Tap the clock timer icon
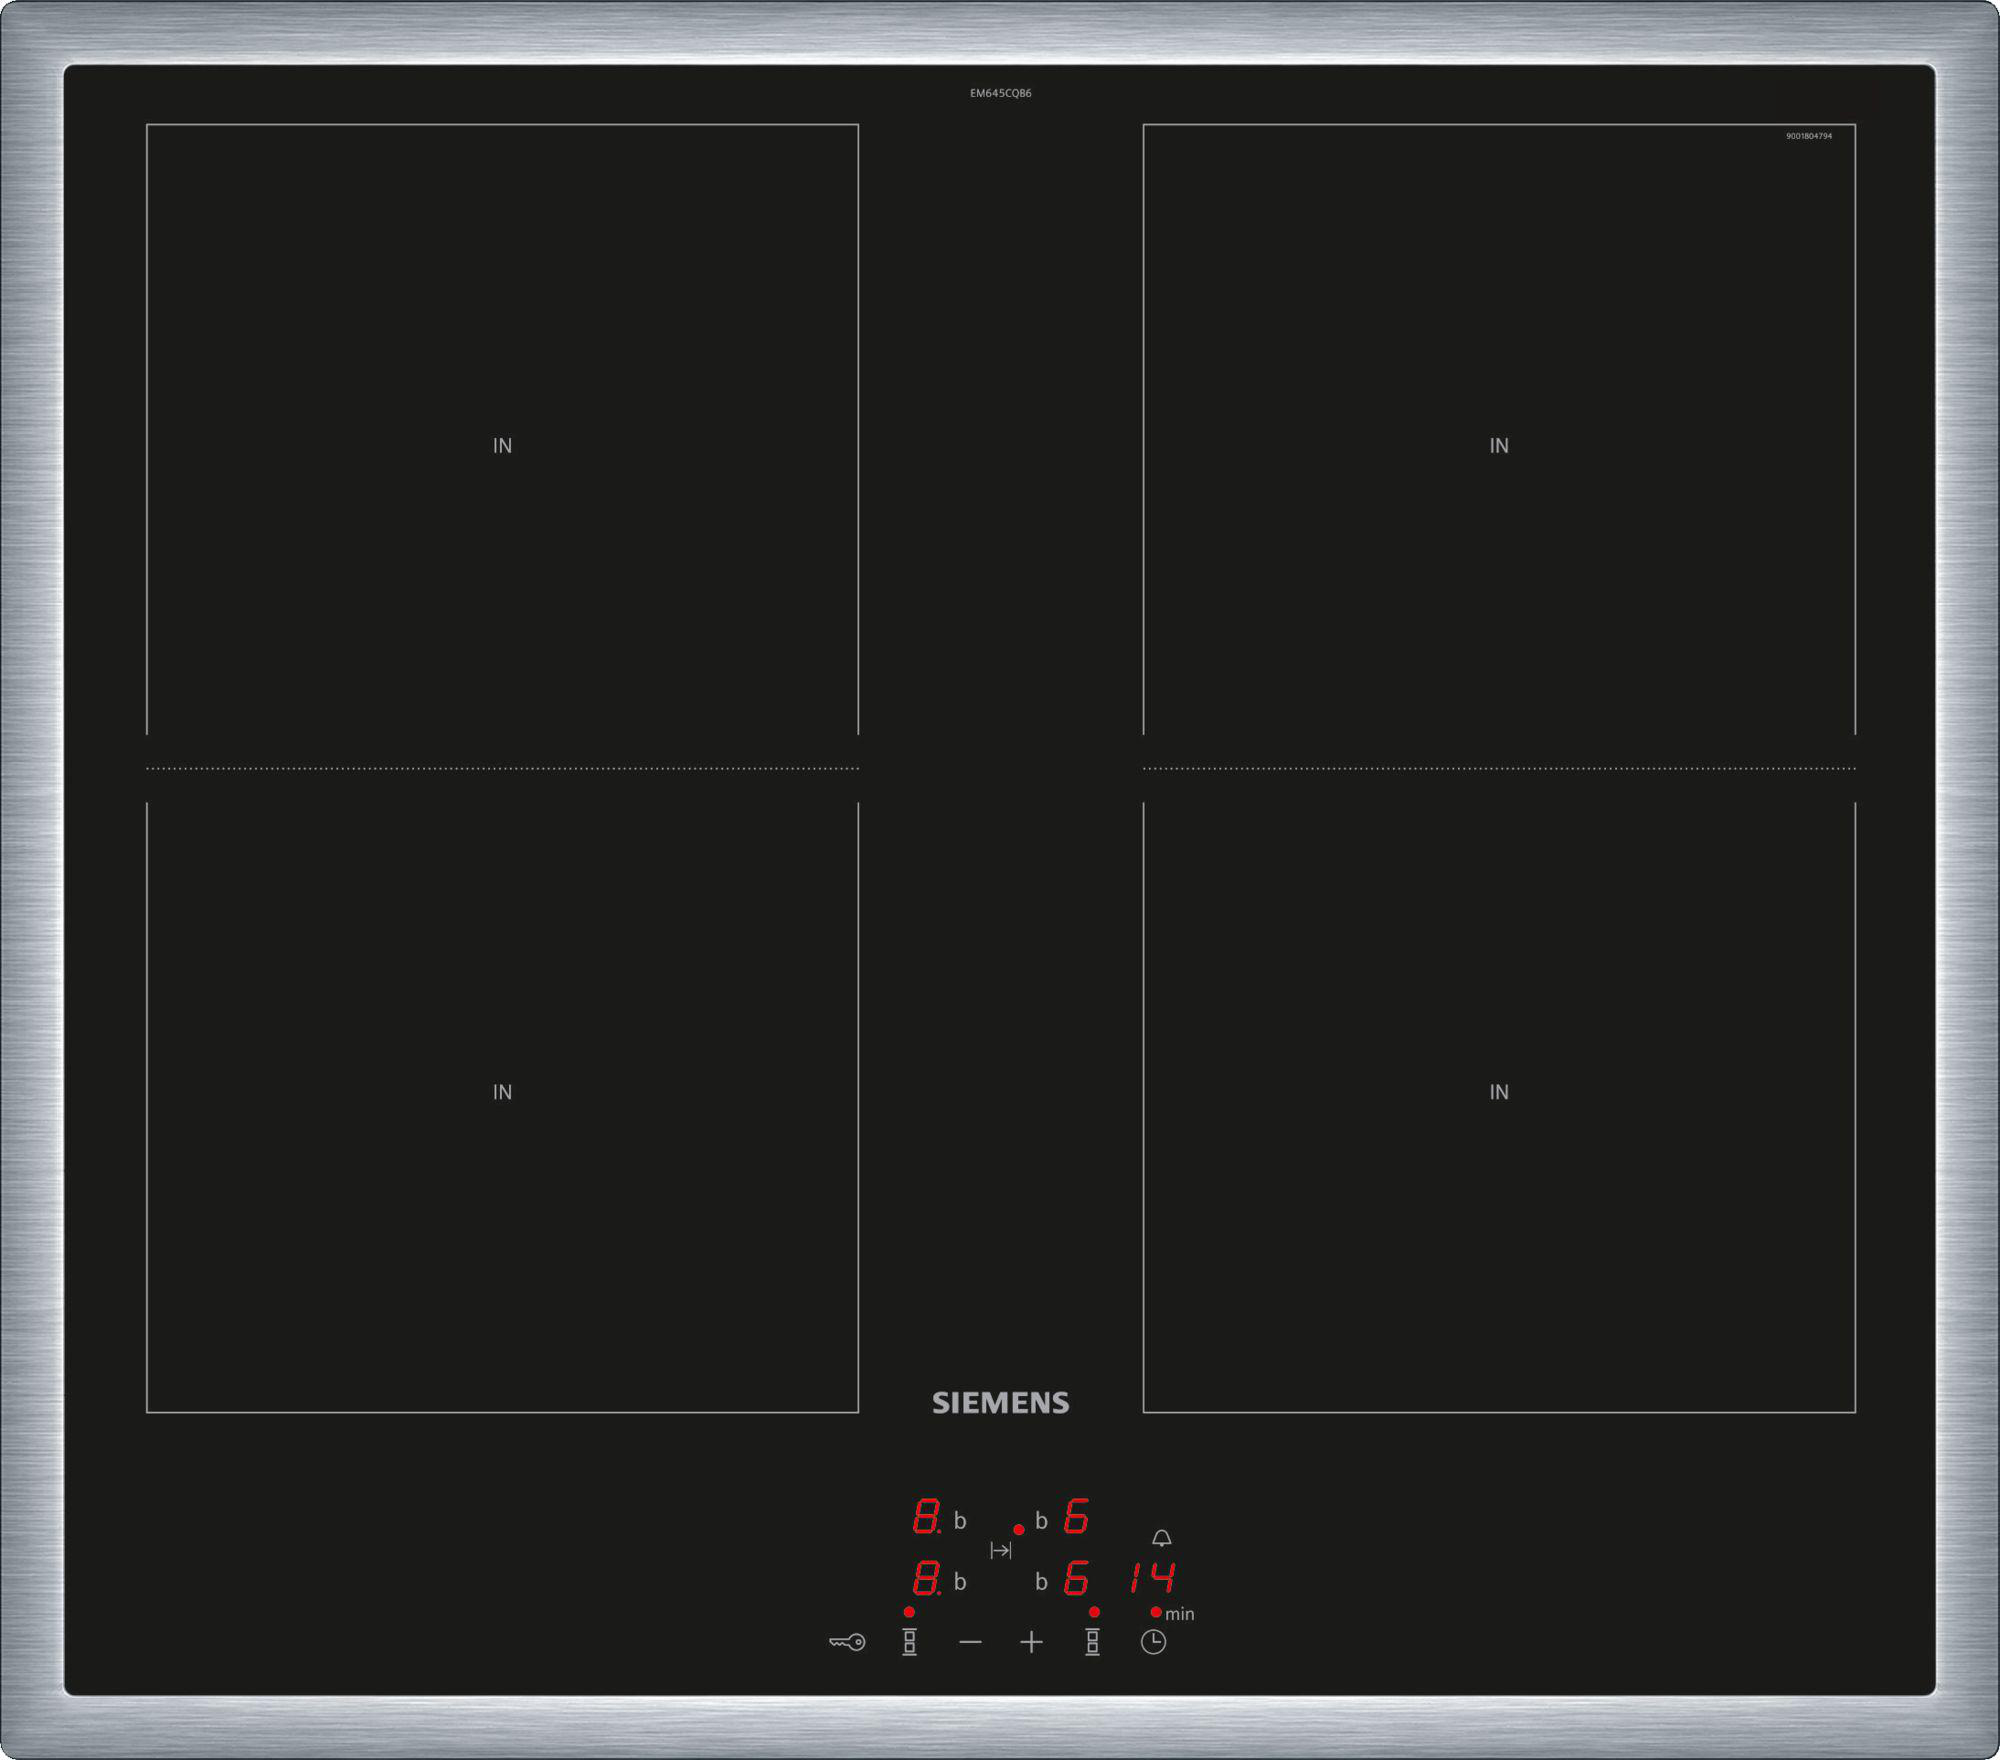The height and width of the screenshot is (1760, 2000). 1153,1642
